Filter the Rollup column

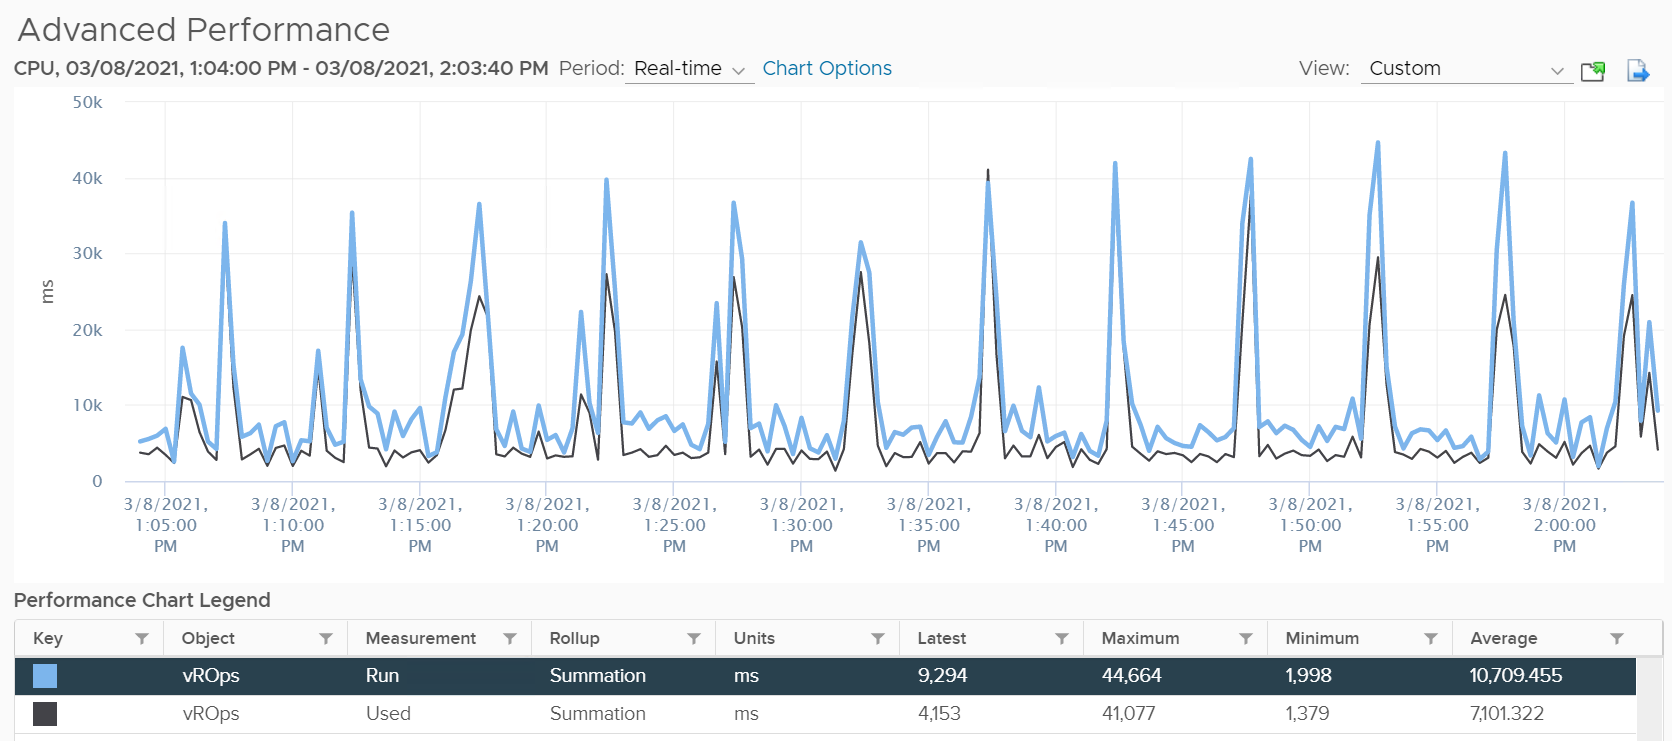[694, 638]
